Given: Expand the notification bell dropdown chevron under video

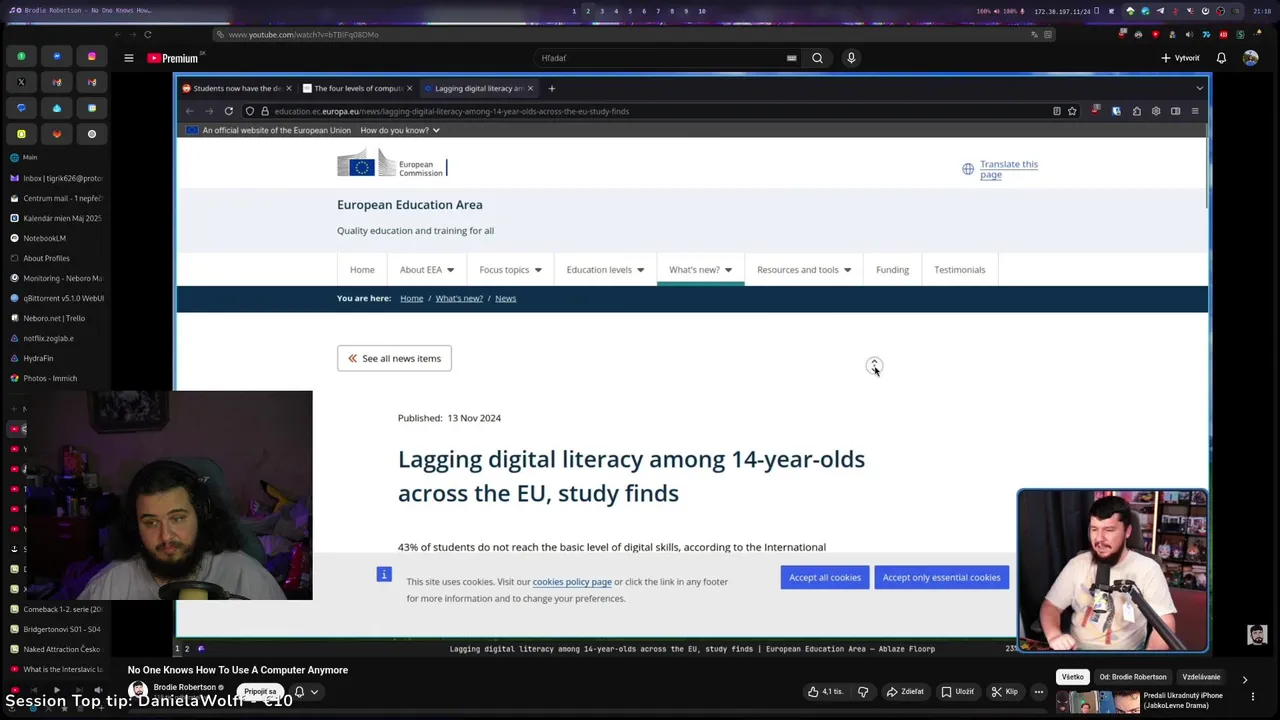Looking at the screenshot, I should [x=314, y=691].
